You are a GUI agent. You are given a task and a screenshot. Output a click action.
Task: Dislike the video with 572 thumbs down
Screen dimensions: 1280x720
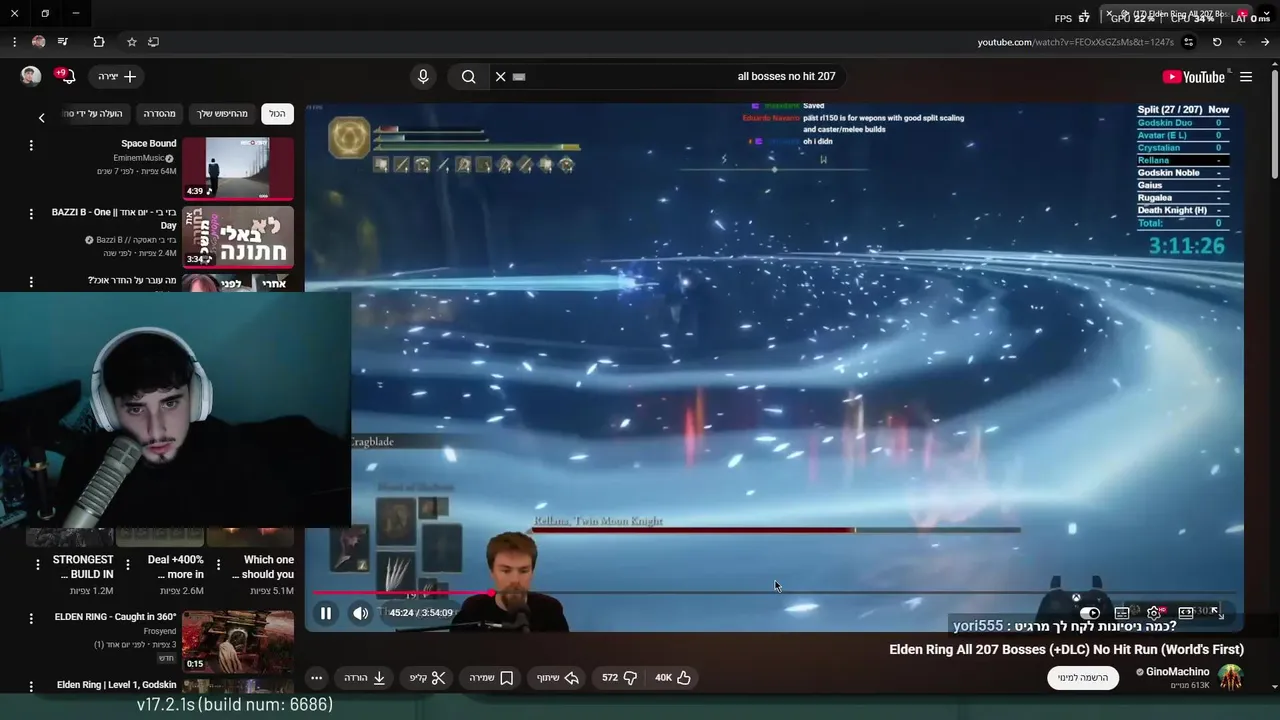coord(619,678)
